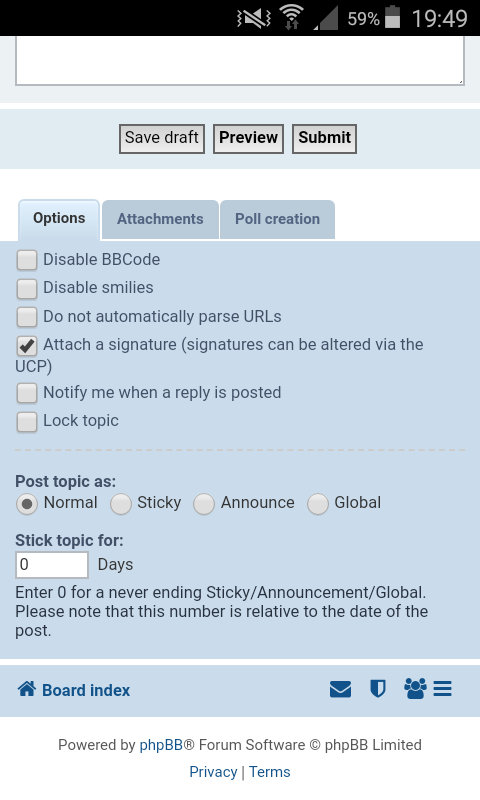
Task: Enable the Disable BBCode checkbox
Action: [x=27, y=260]
